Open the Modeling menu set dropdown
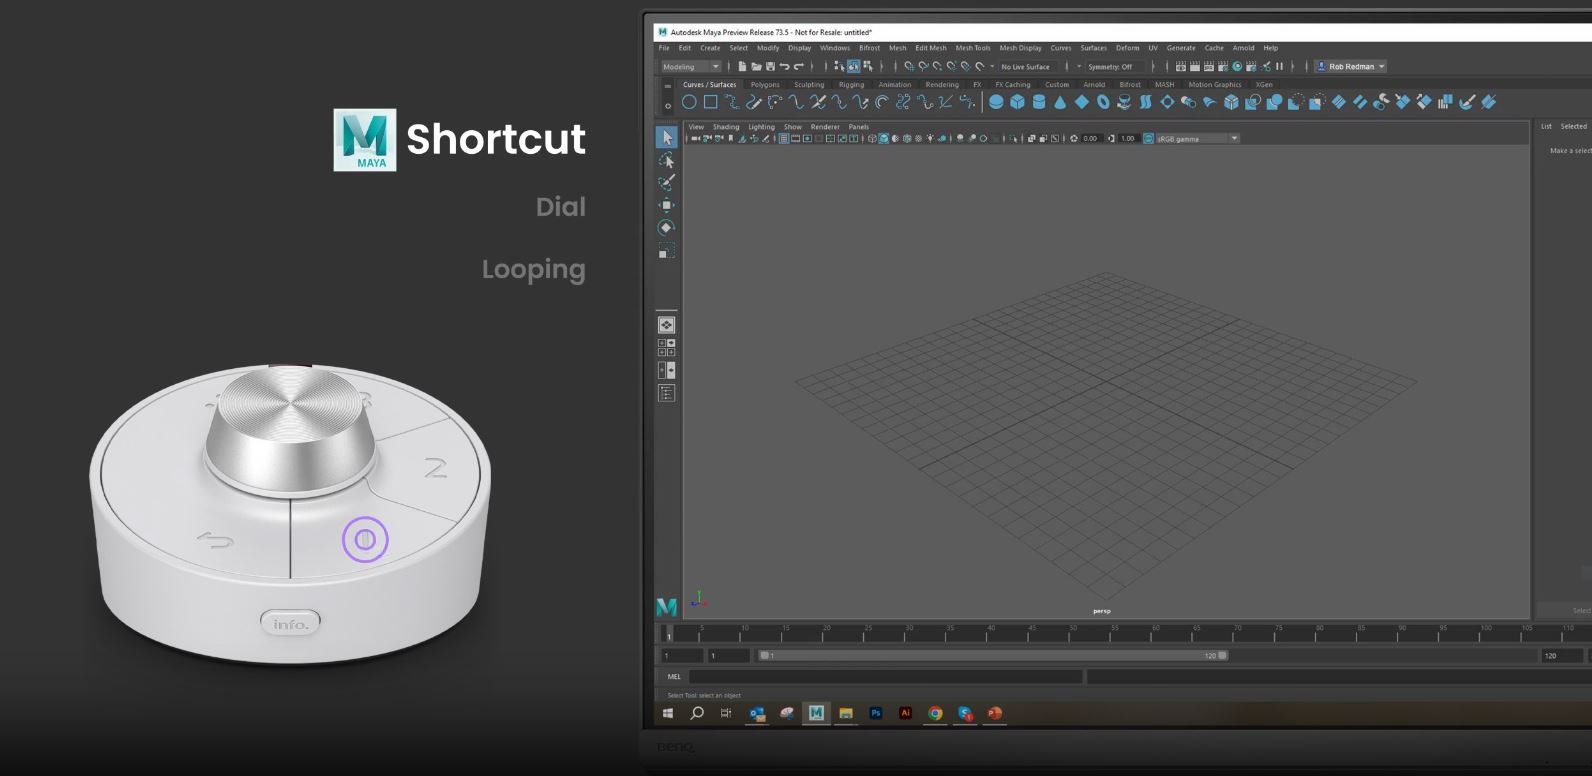The width and height of the screenshot is (1592, 776). 690,67
